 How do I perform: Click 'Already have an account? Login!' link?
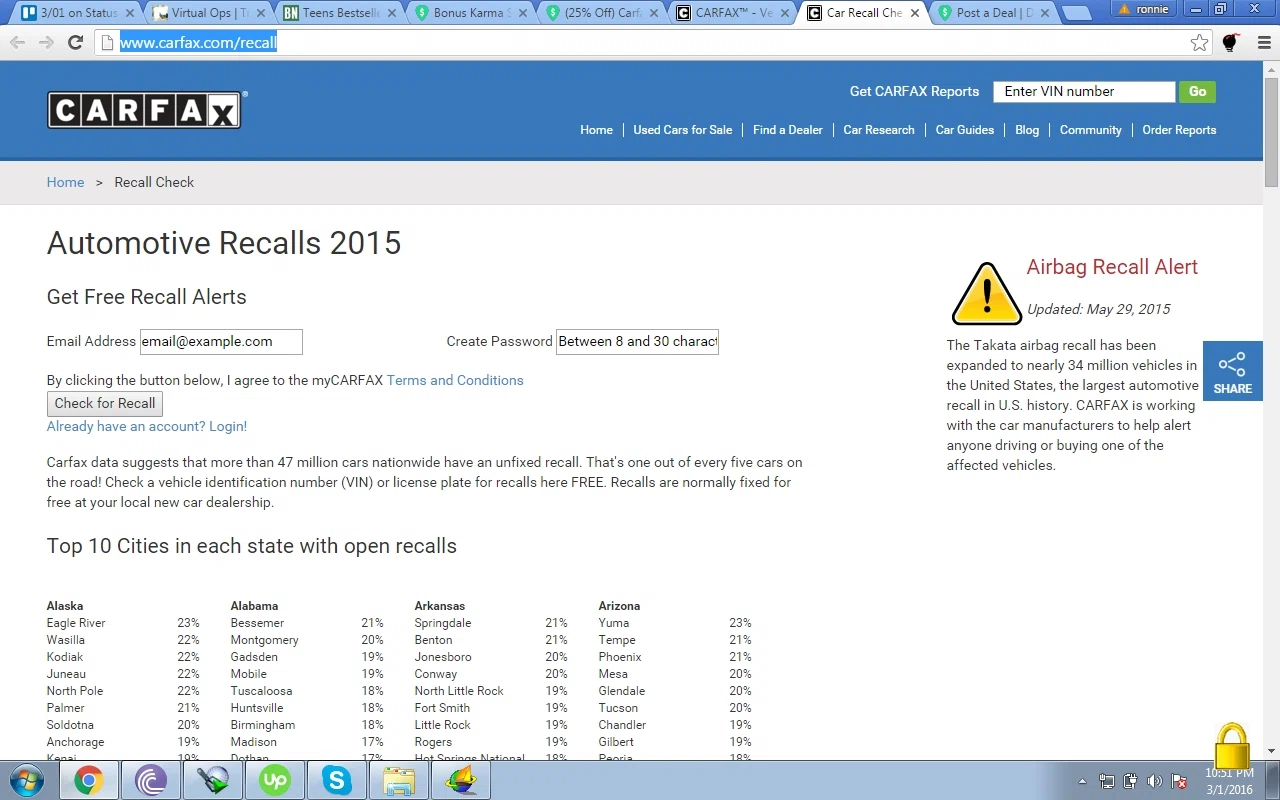[x=147, y=426]
